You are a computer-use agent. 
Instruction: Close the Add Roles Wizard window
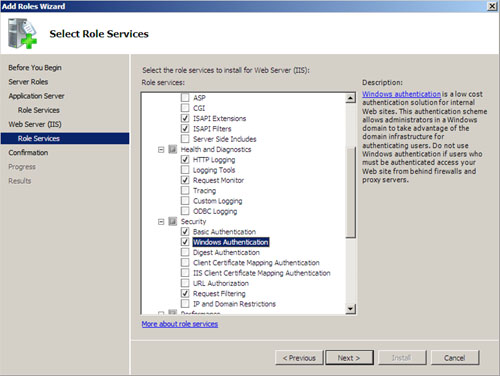click(x=492, y=6)
